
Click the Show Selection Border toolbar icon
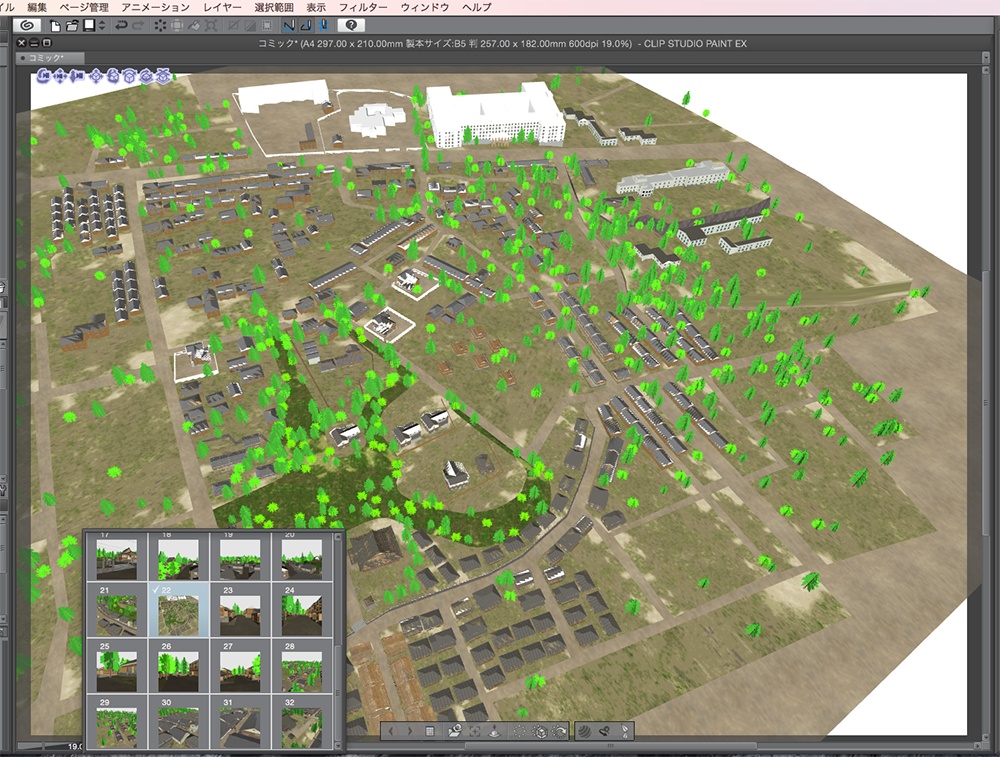pos(267,26)
